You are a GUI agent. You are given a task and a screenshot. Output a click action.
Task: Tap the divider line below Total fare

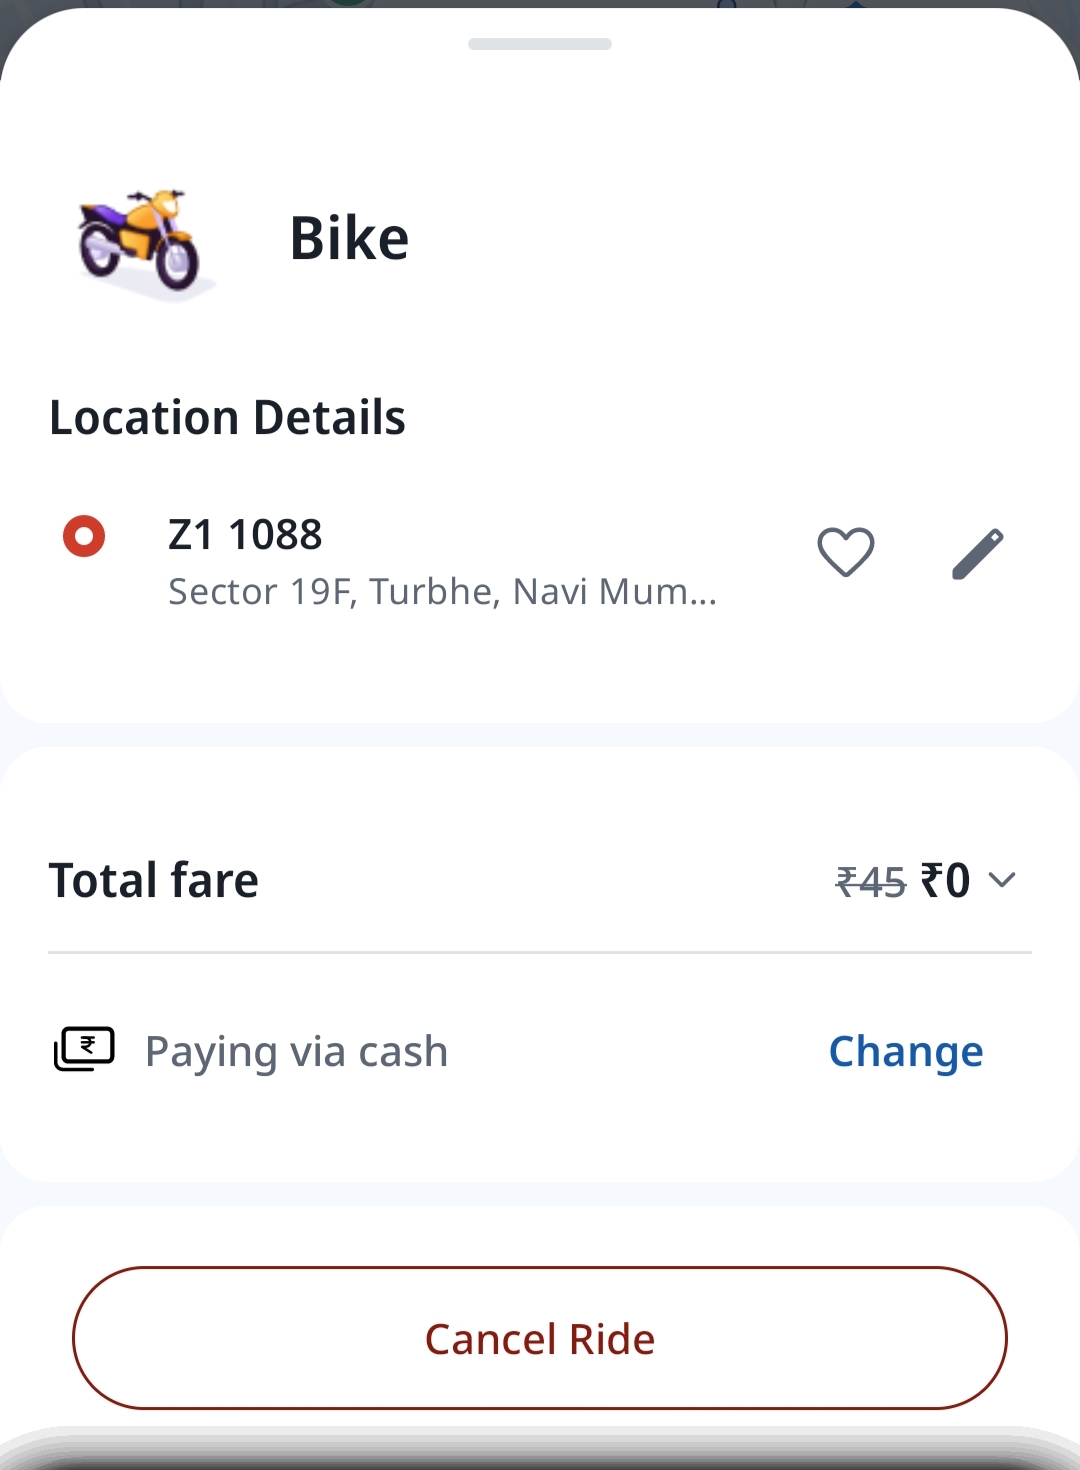[x=540, y=953]
